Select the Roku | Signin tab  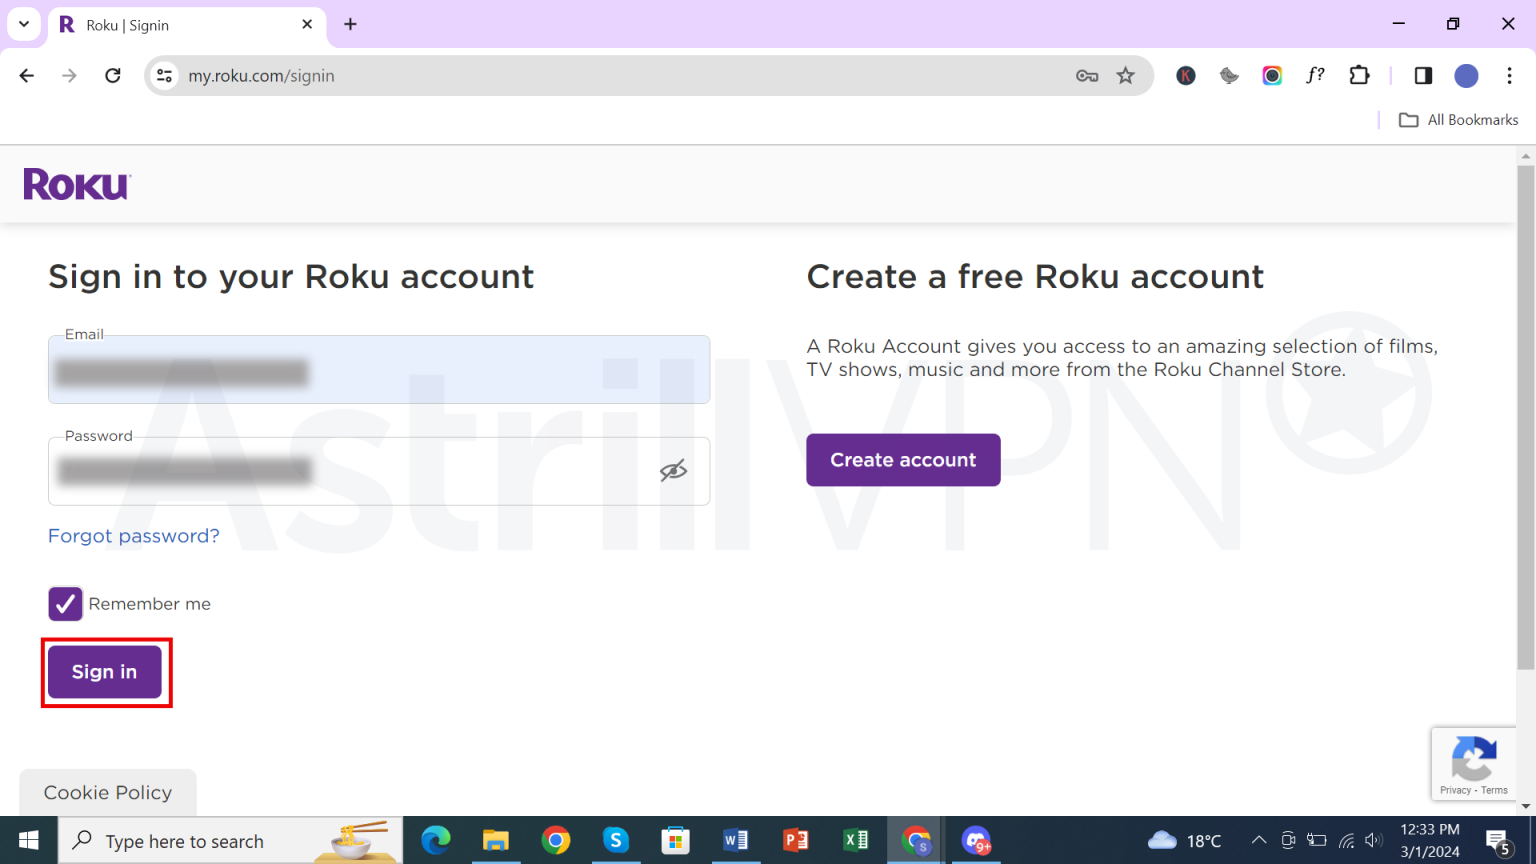[x=180, y=25]
